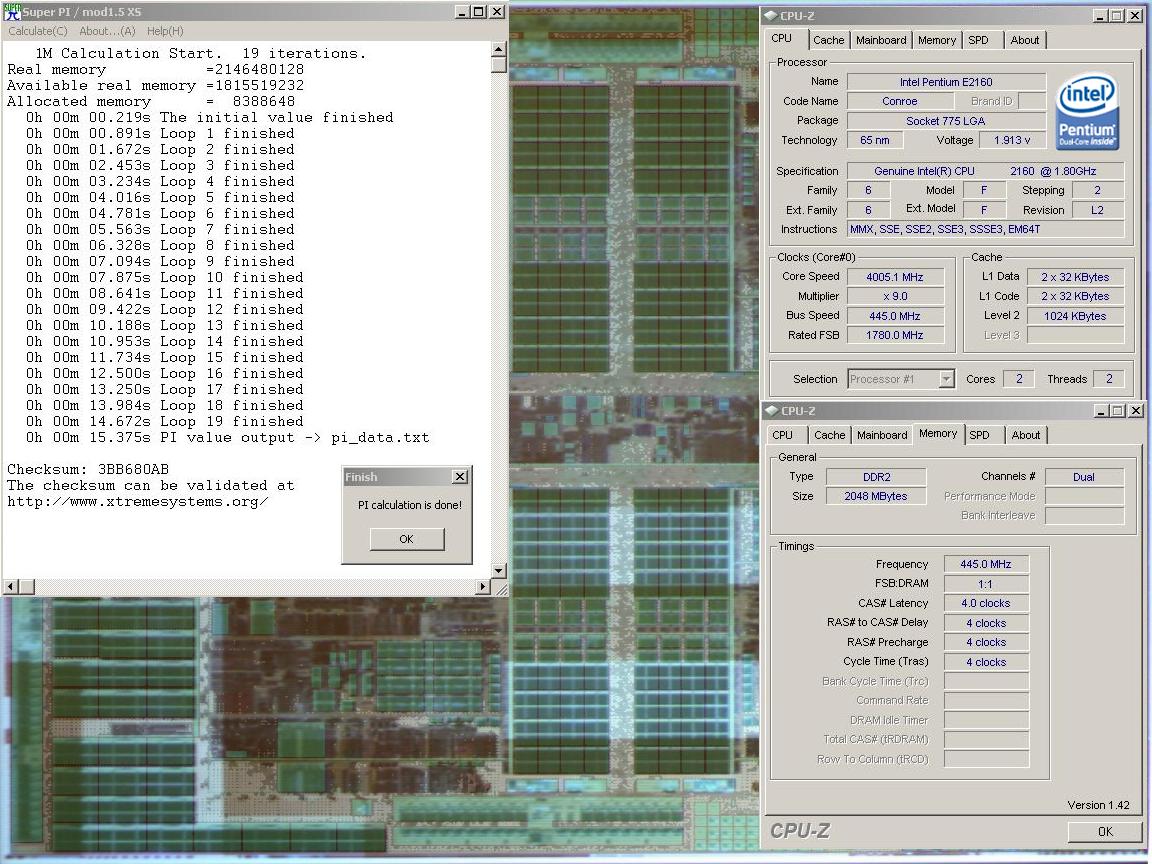Minimize the top CPU-Z window

click(x=1100, y=16)
